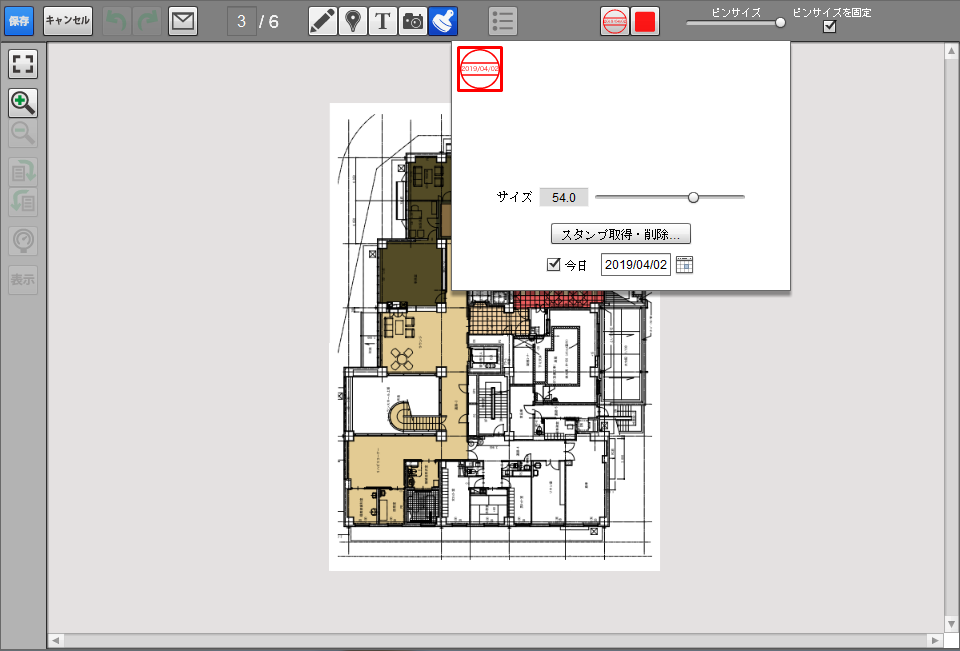Click the envelope mail icon
The width and height of the screenshot is (960, 651).
(182, 21)
